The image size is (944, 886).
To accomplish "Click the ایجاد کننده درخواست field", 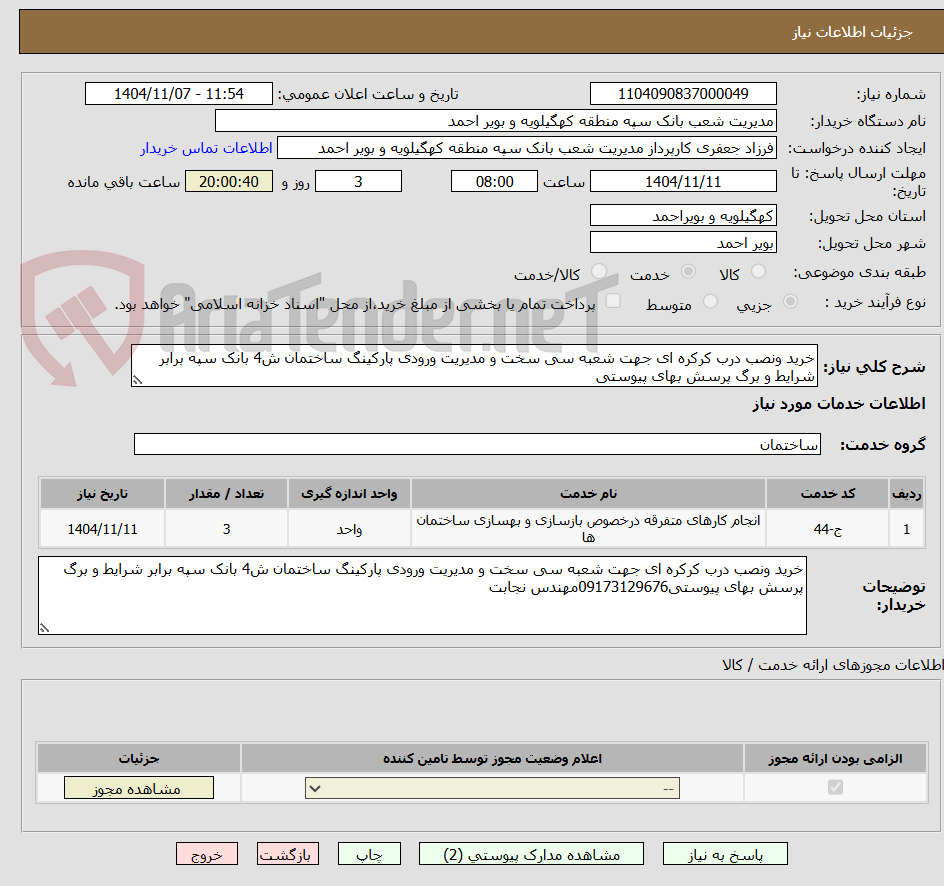I will 527,148.
